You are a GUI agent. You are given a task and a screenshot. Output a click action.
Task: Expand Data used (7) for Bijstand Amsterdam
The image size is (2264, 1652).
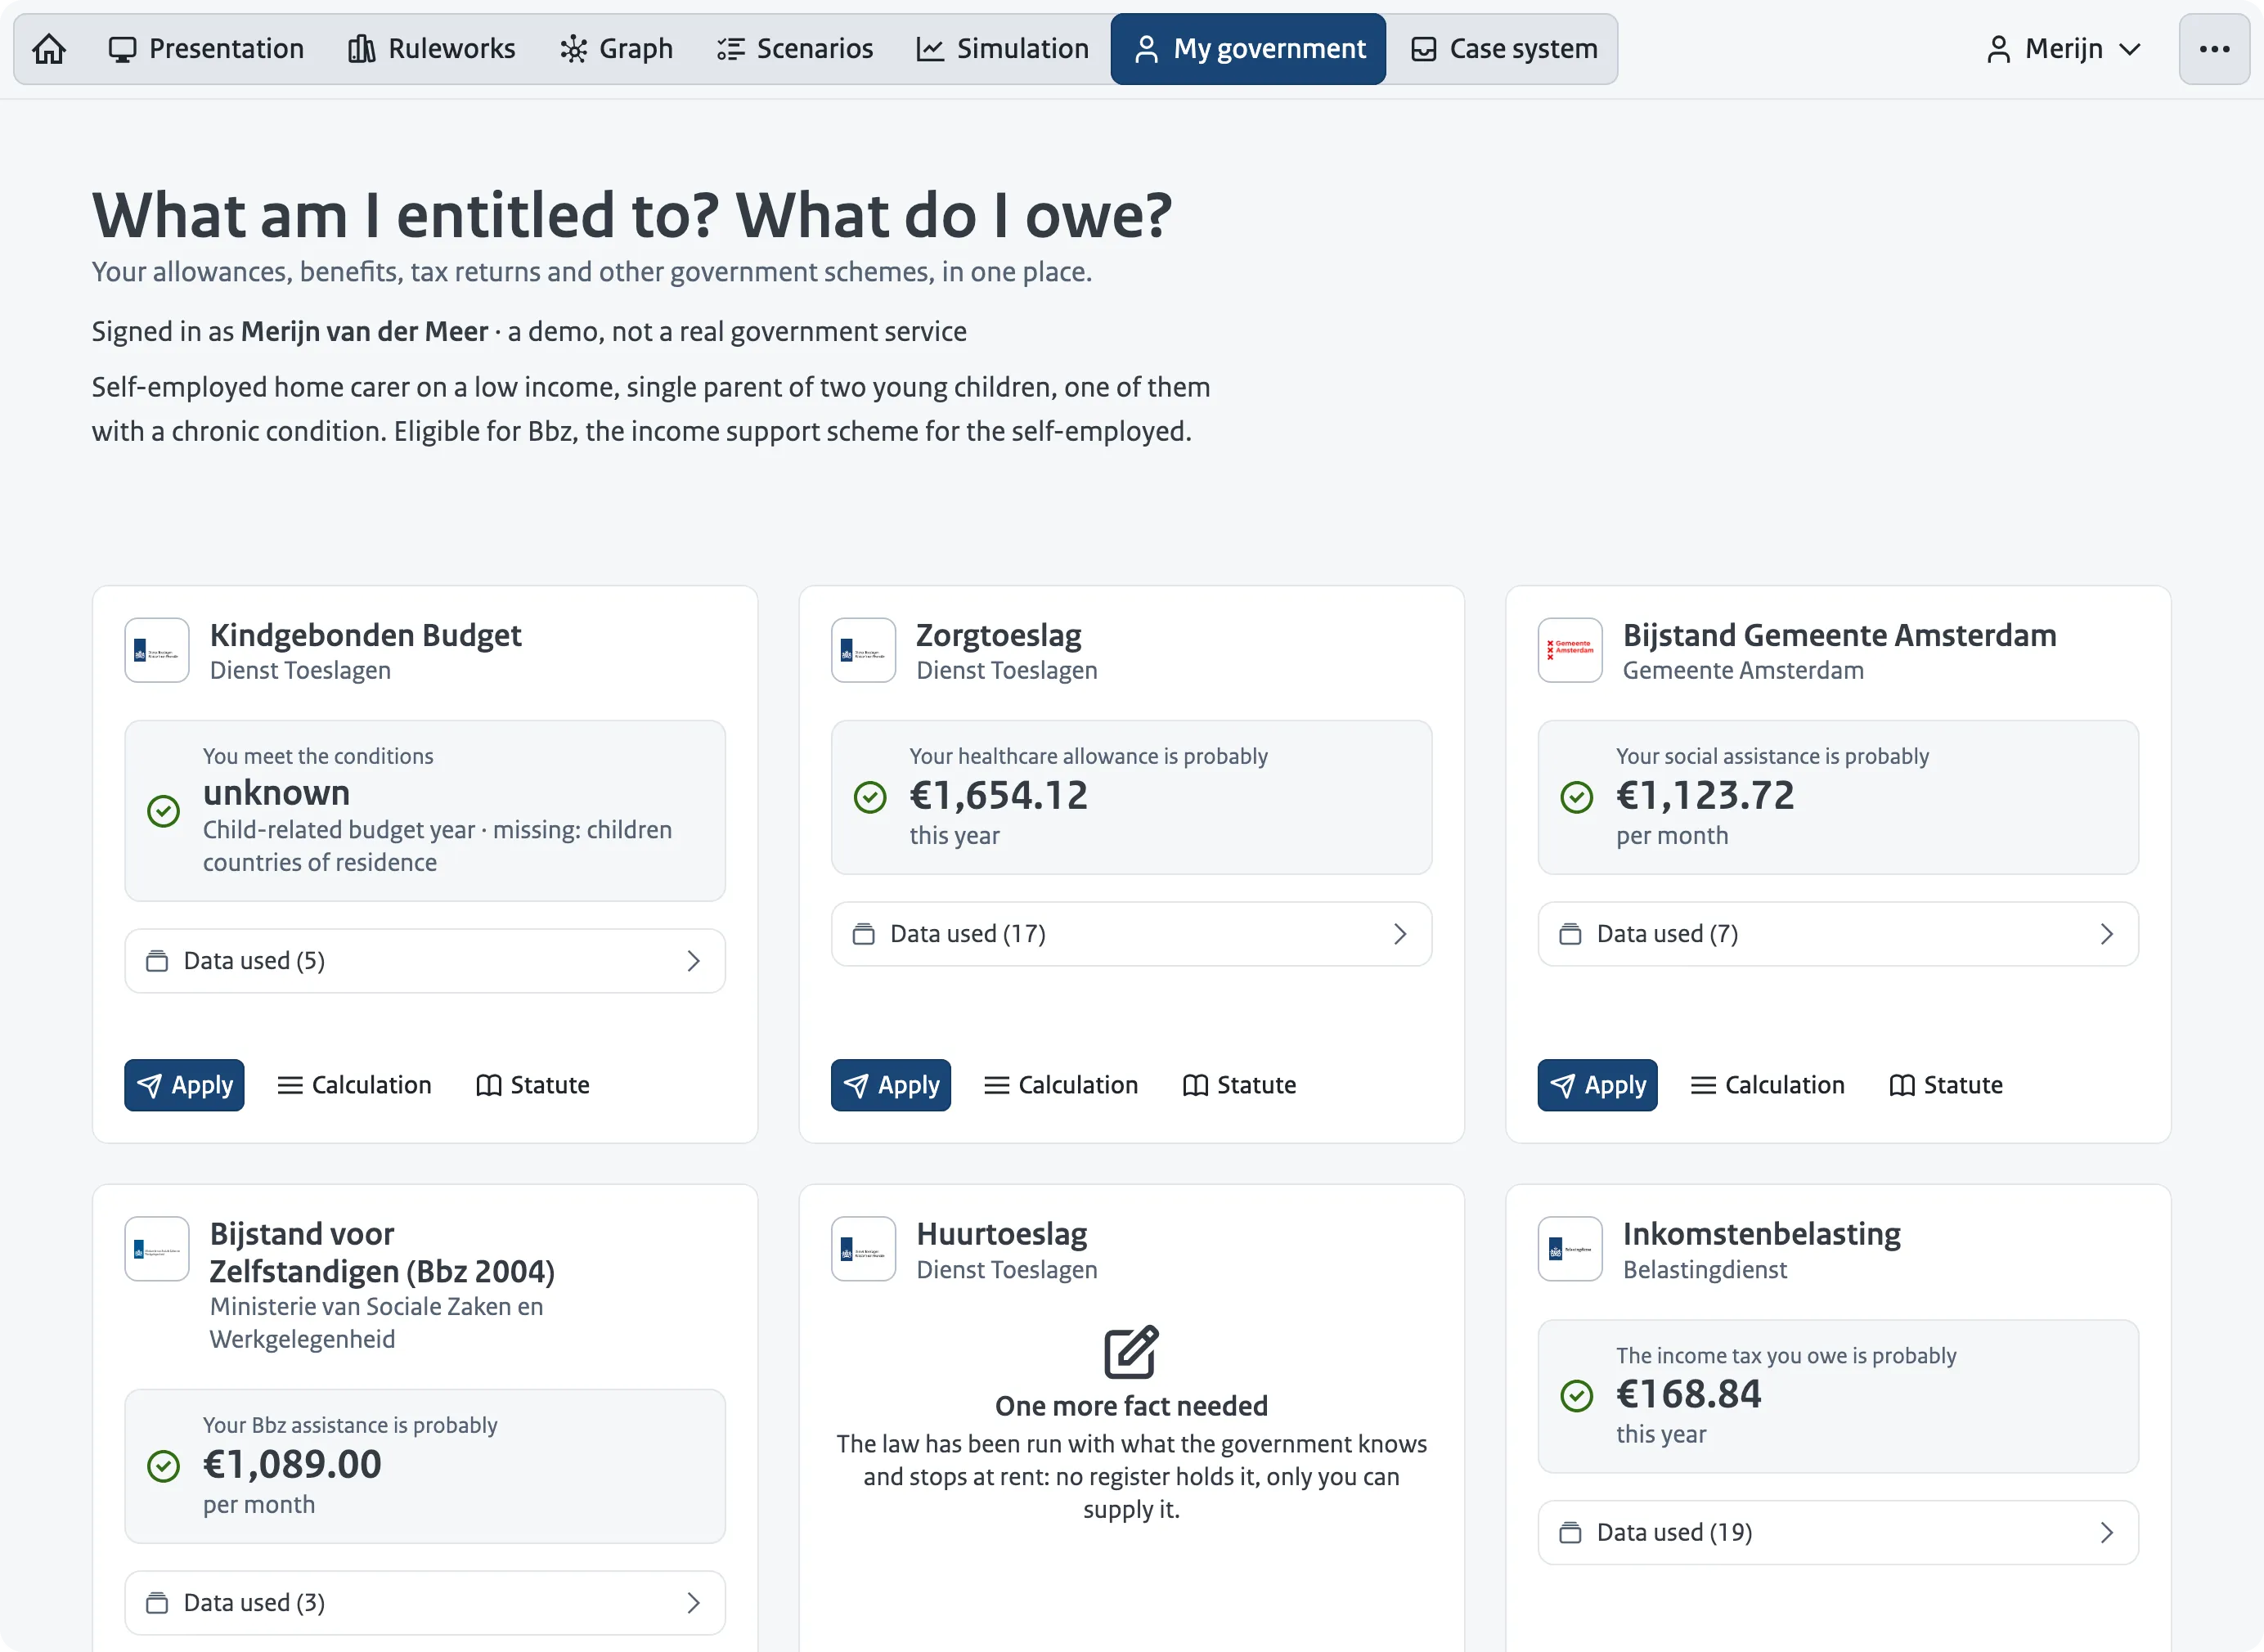pyautogui.click(x=1838, y=934)
